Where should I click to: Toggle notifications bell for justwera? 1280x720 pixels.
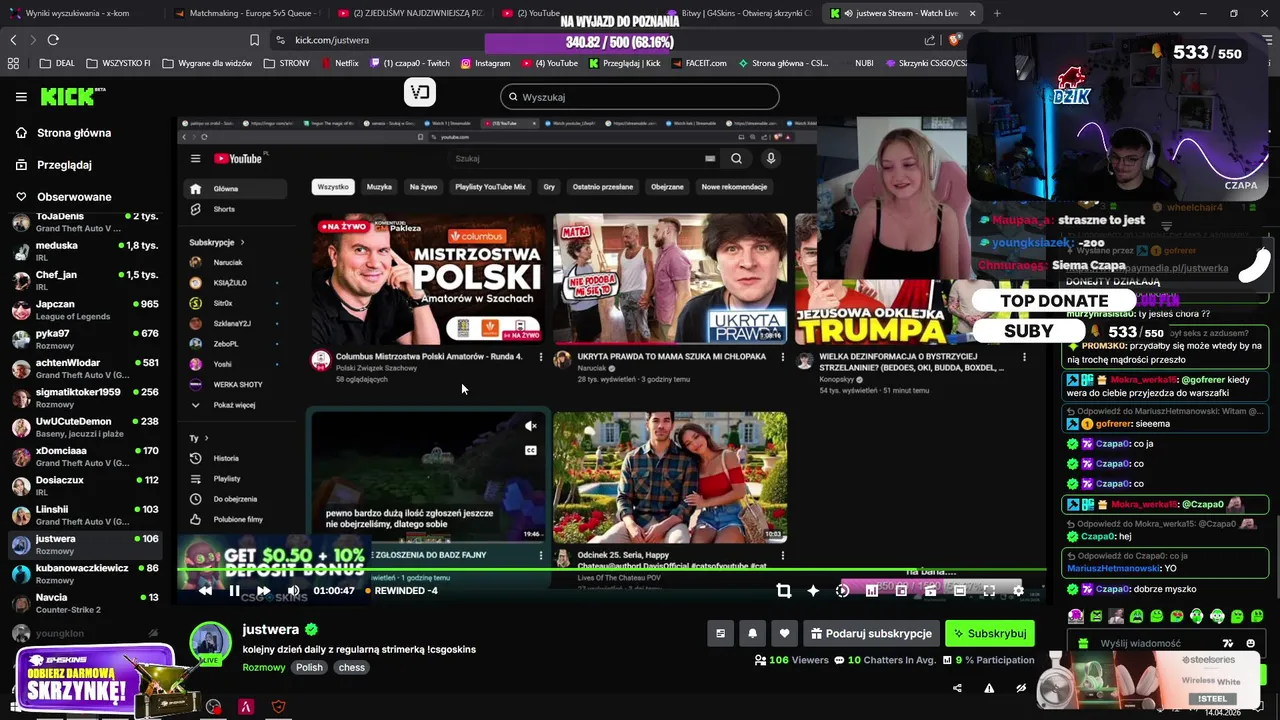(752, 633)
